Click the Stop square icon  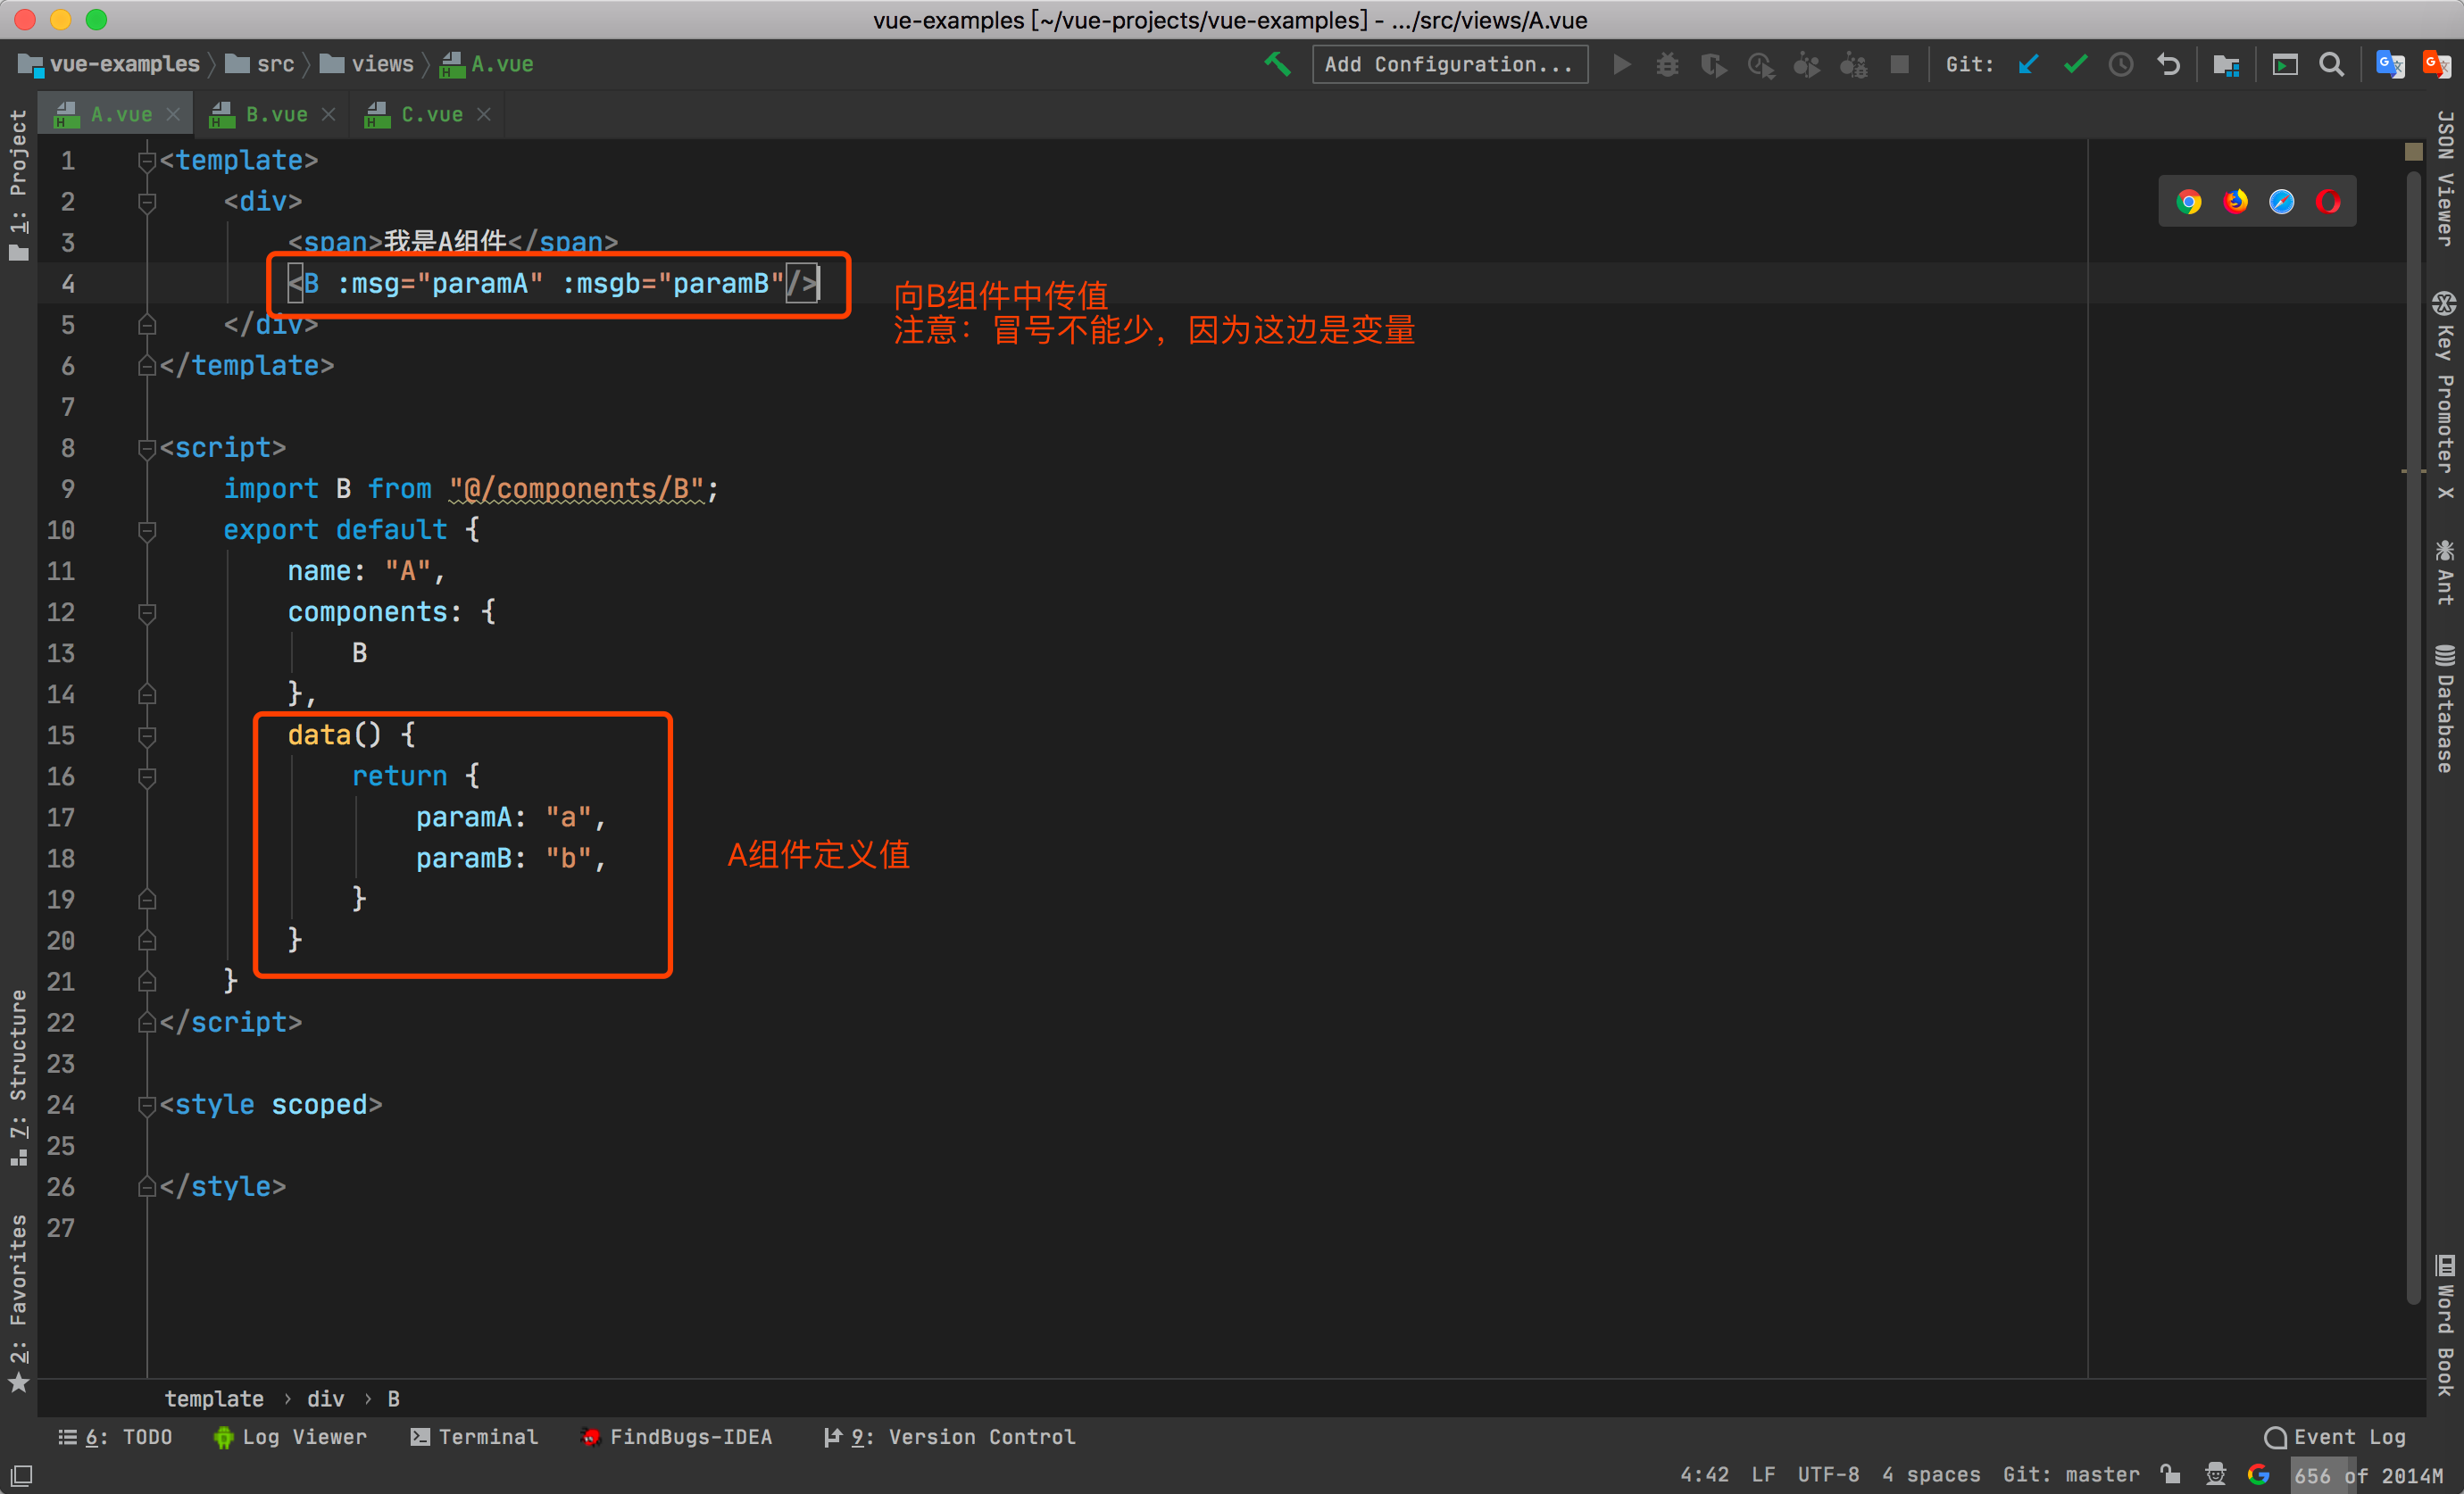1899,65
